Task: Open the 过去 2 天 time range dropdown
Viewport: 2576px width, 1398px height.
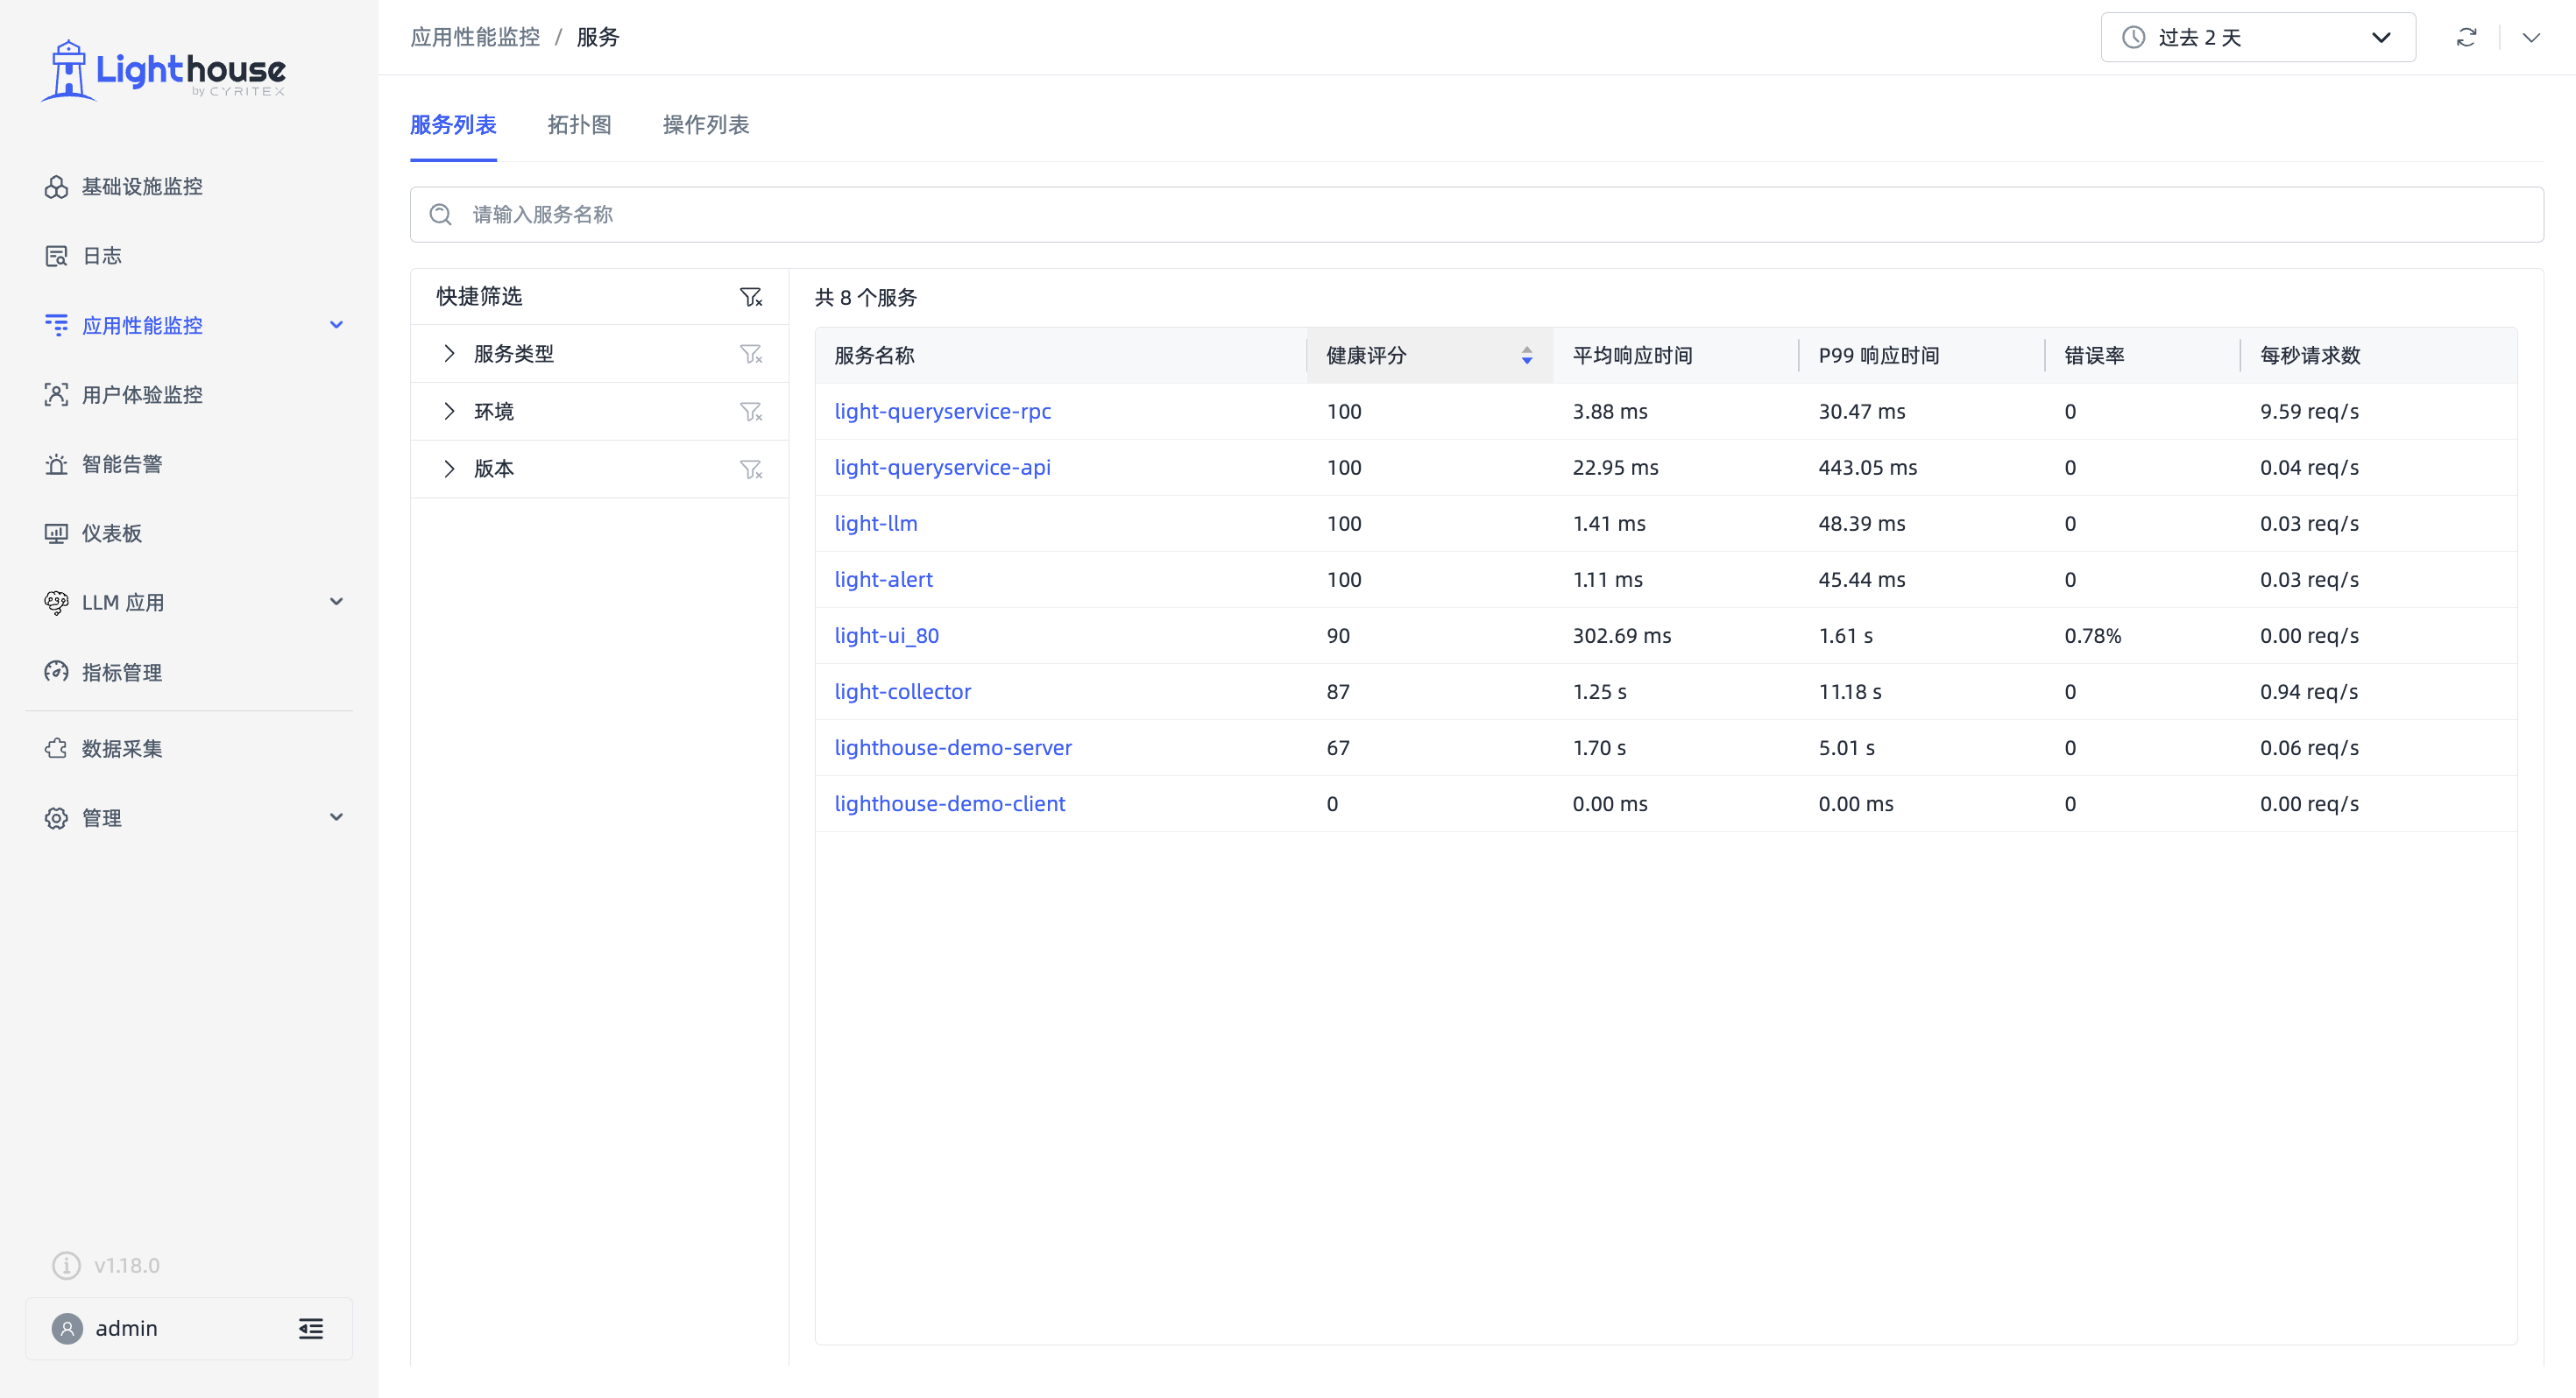Action: coord(2258,37)
